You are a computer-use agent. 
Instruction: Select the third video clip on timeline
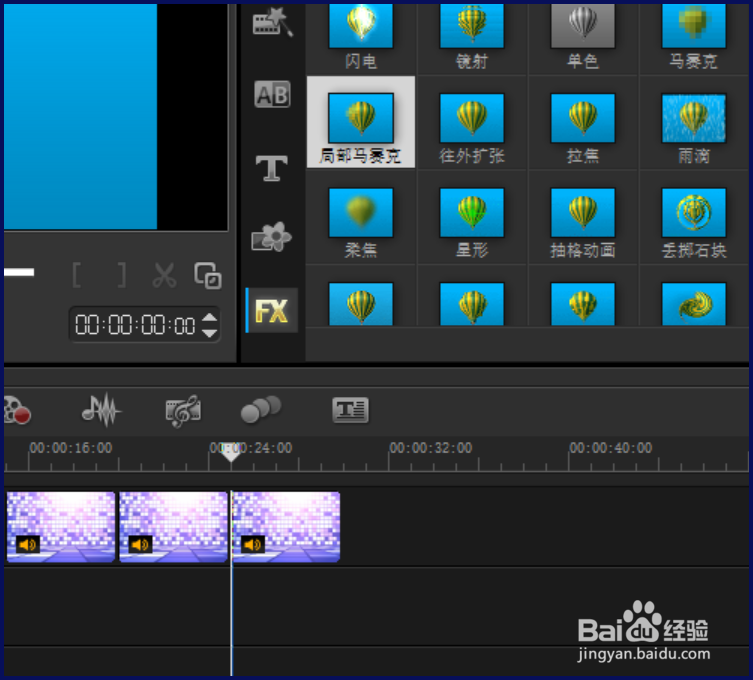[286, 526]
